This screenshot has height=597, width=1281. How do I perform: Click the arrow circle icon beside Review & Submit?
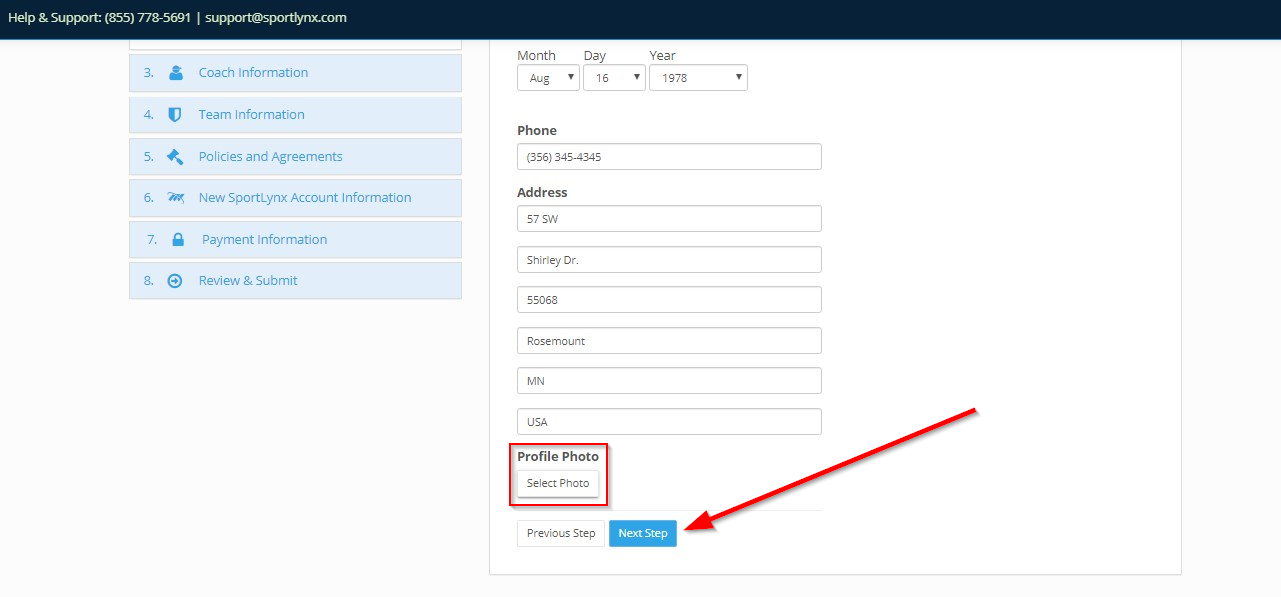(x=175, y=281)
